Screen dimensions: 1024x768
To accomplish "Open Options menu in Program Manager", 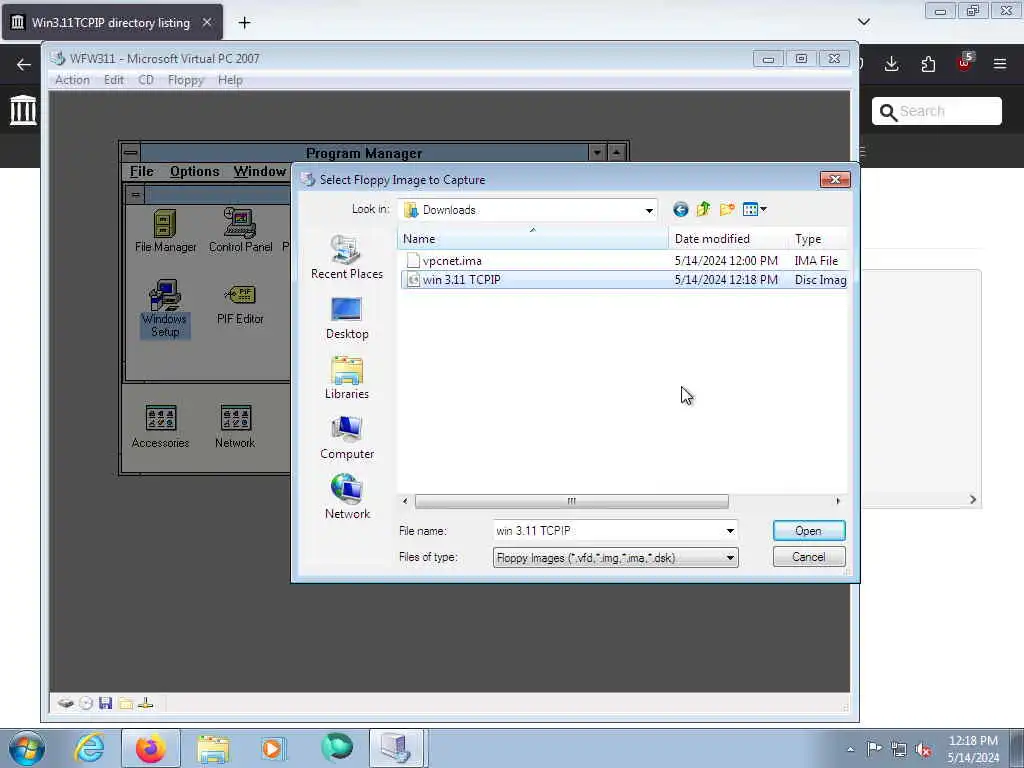I will pyautogui.click(x=195, y=171).
